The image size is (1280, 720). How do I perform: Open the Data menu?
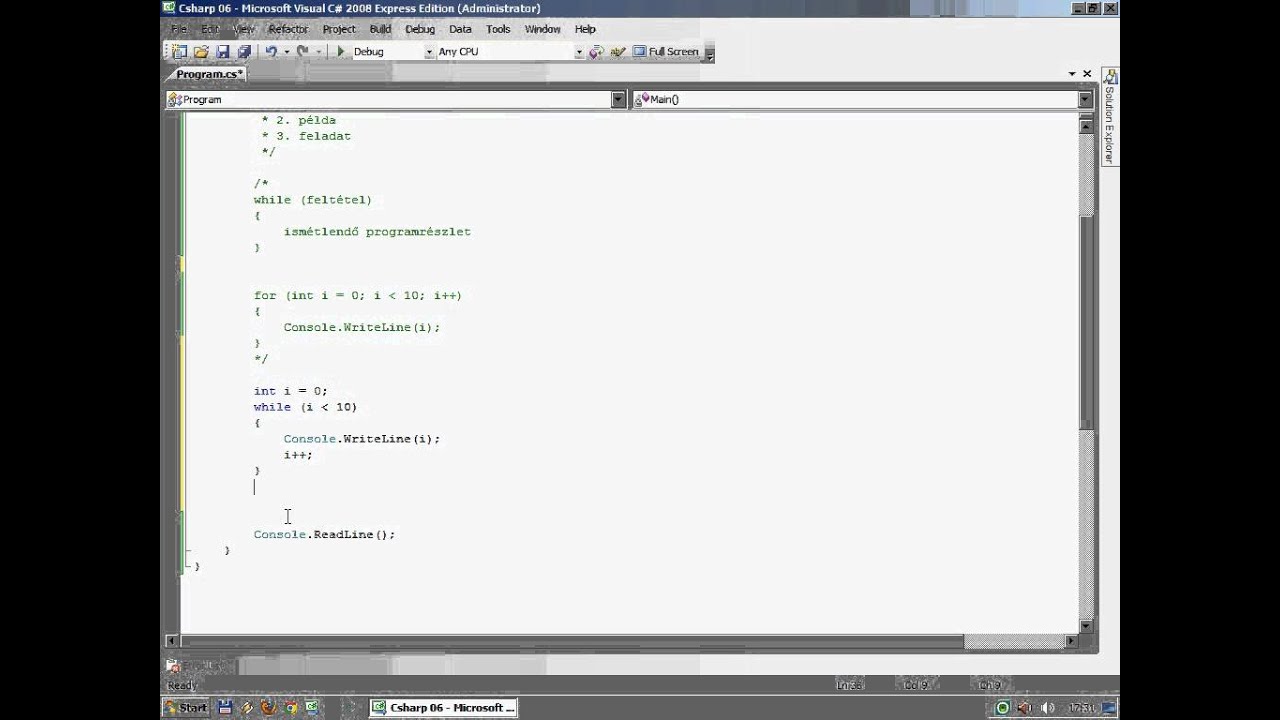[460, 29]
